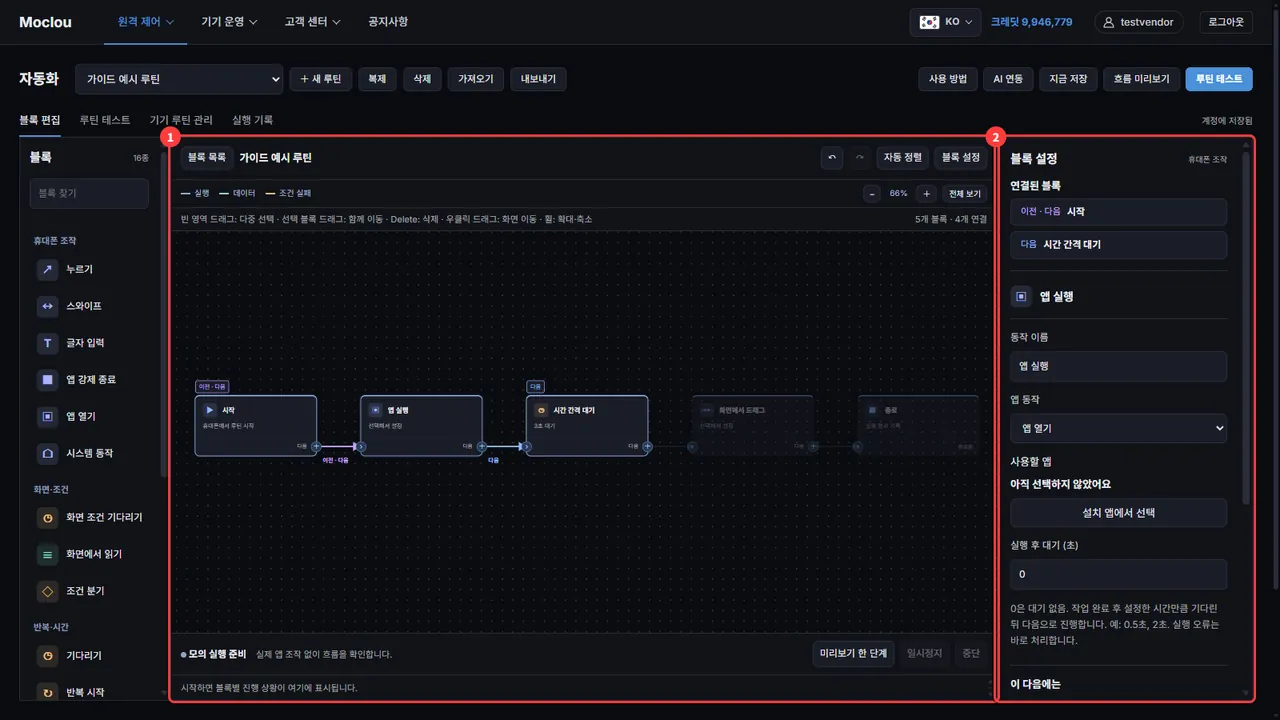The height and width of the screenshot is (720, 1280).
Task: Click the 지금 저장 button
Action: tap(1068, 79)
